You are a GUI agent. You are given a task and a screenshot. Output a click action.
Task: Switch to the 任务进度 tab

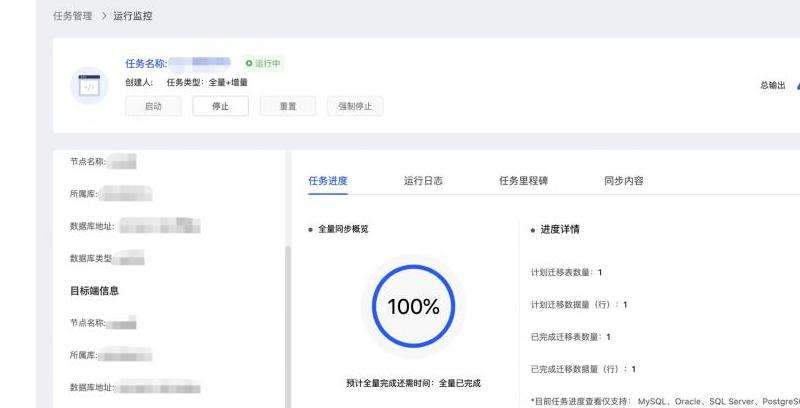point(327,181)
